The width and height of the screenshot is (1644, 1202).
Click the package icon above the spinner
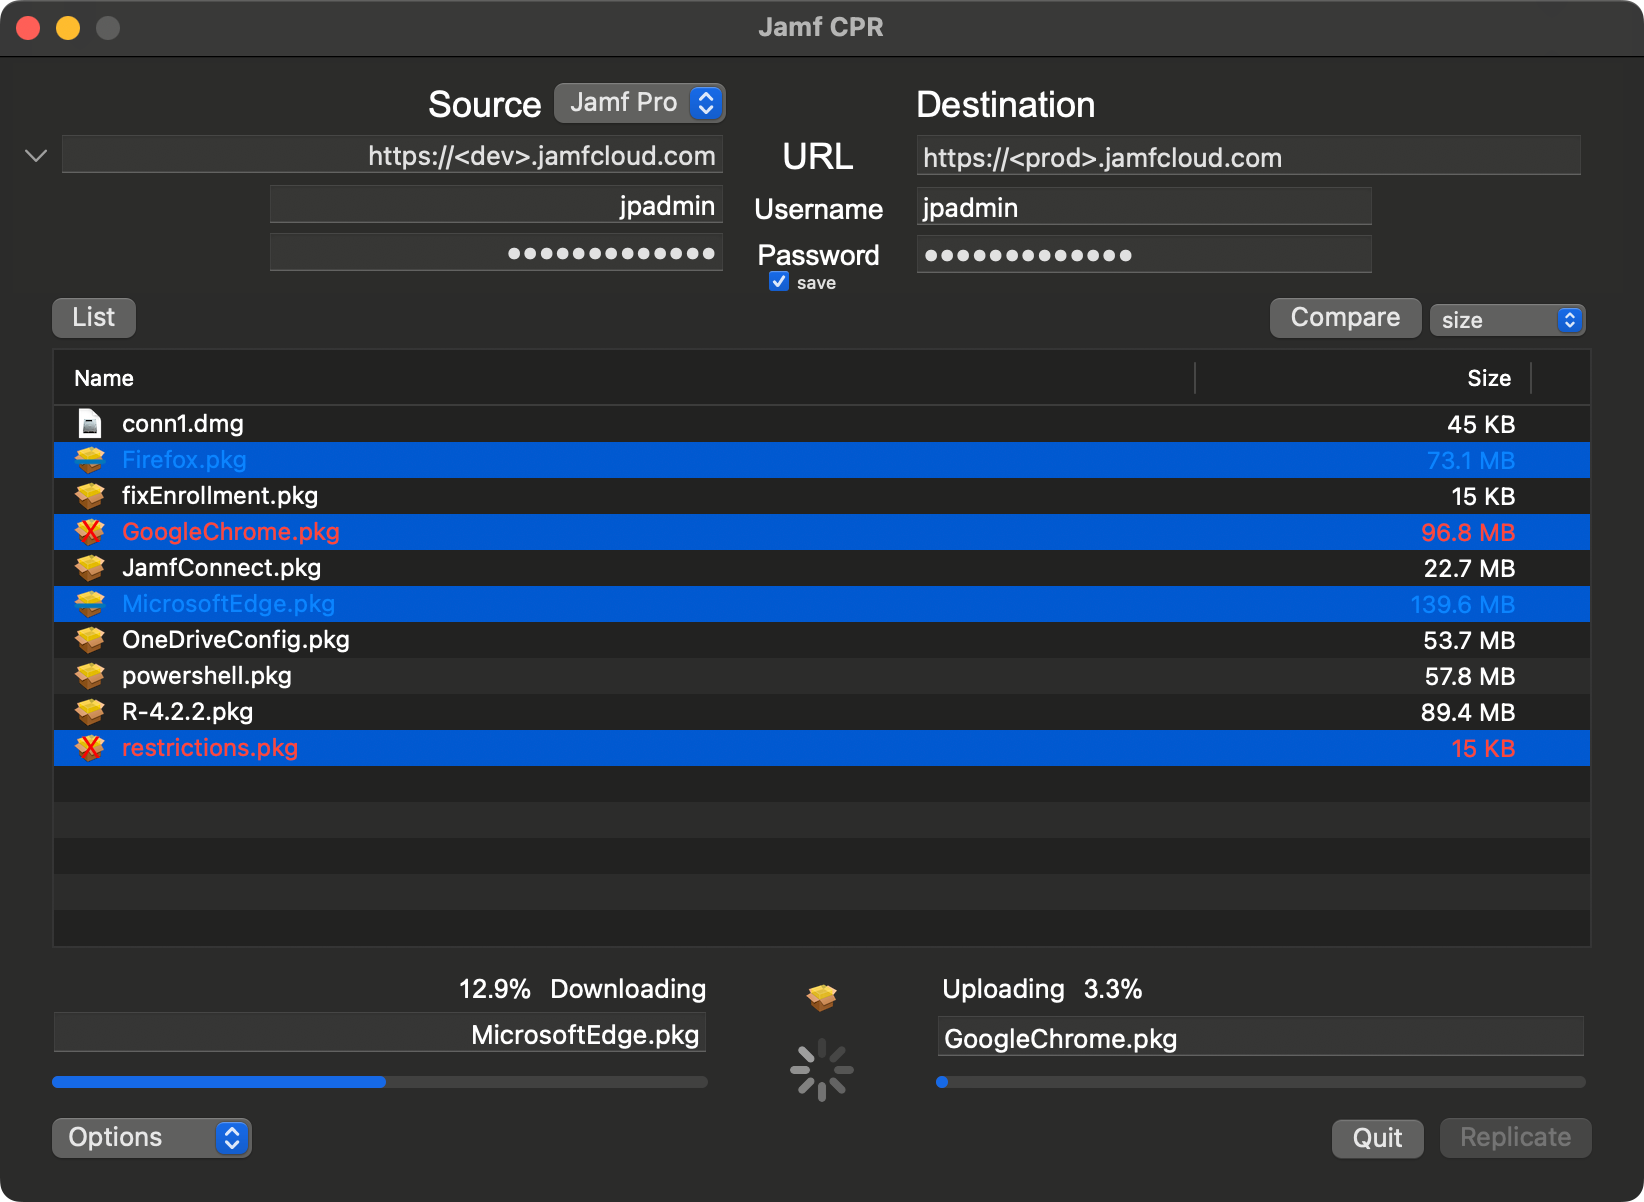click(x=821, y=996)
